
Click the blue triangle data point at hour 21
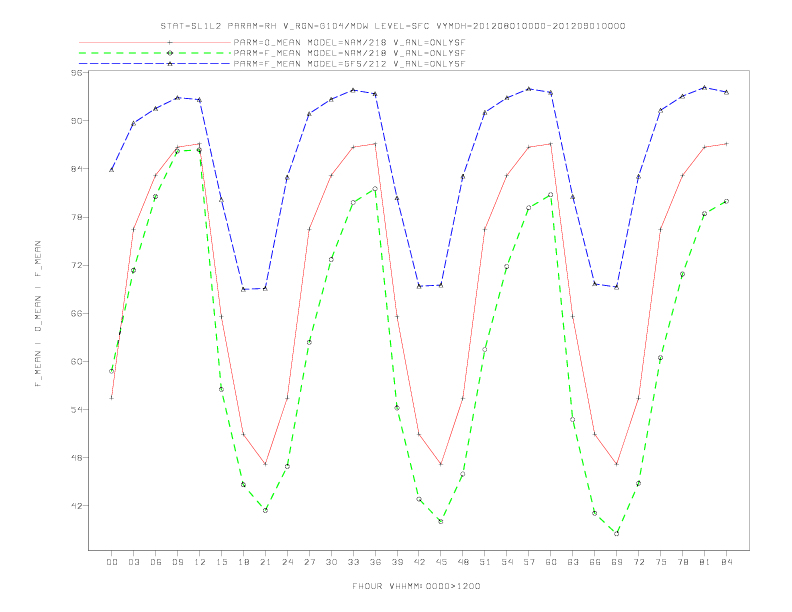coord(265,288)
